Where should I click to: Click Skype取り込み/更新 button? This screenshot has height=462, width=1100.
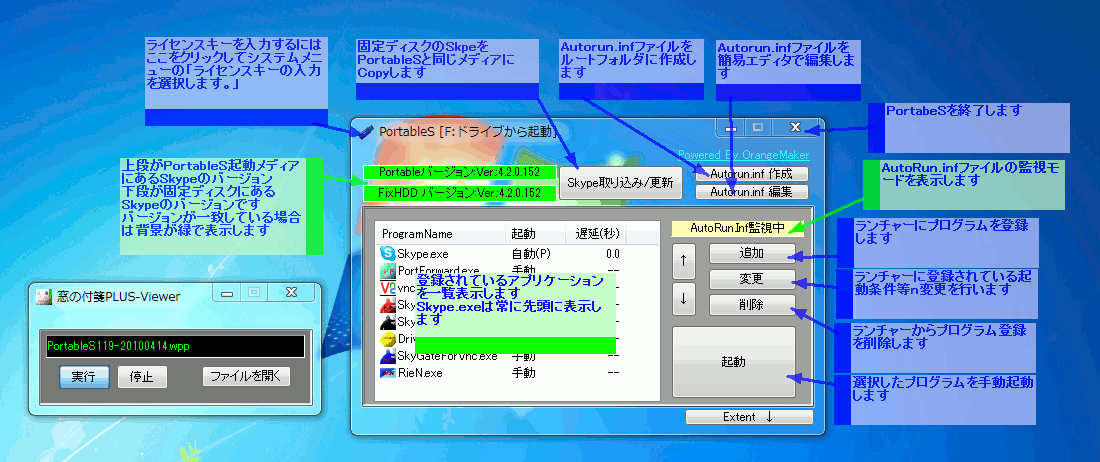(620, 183)
